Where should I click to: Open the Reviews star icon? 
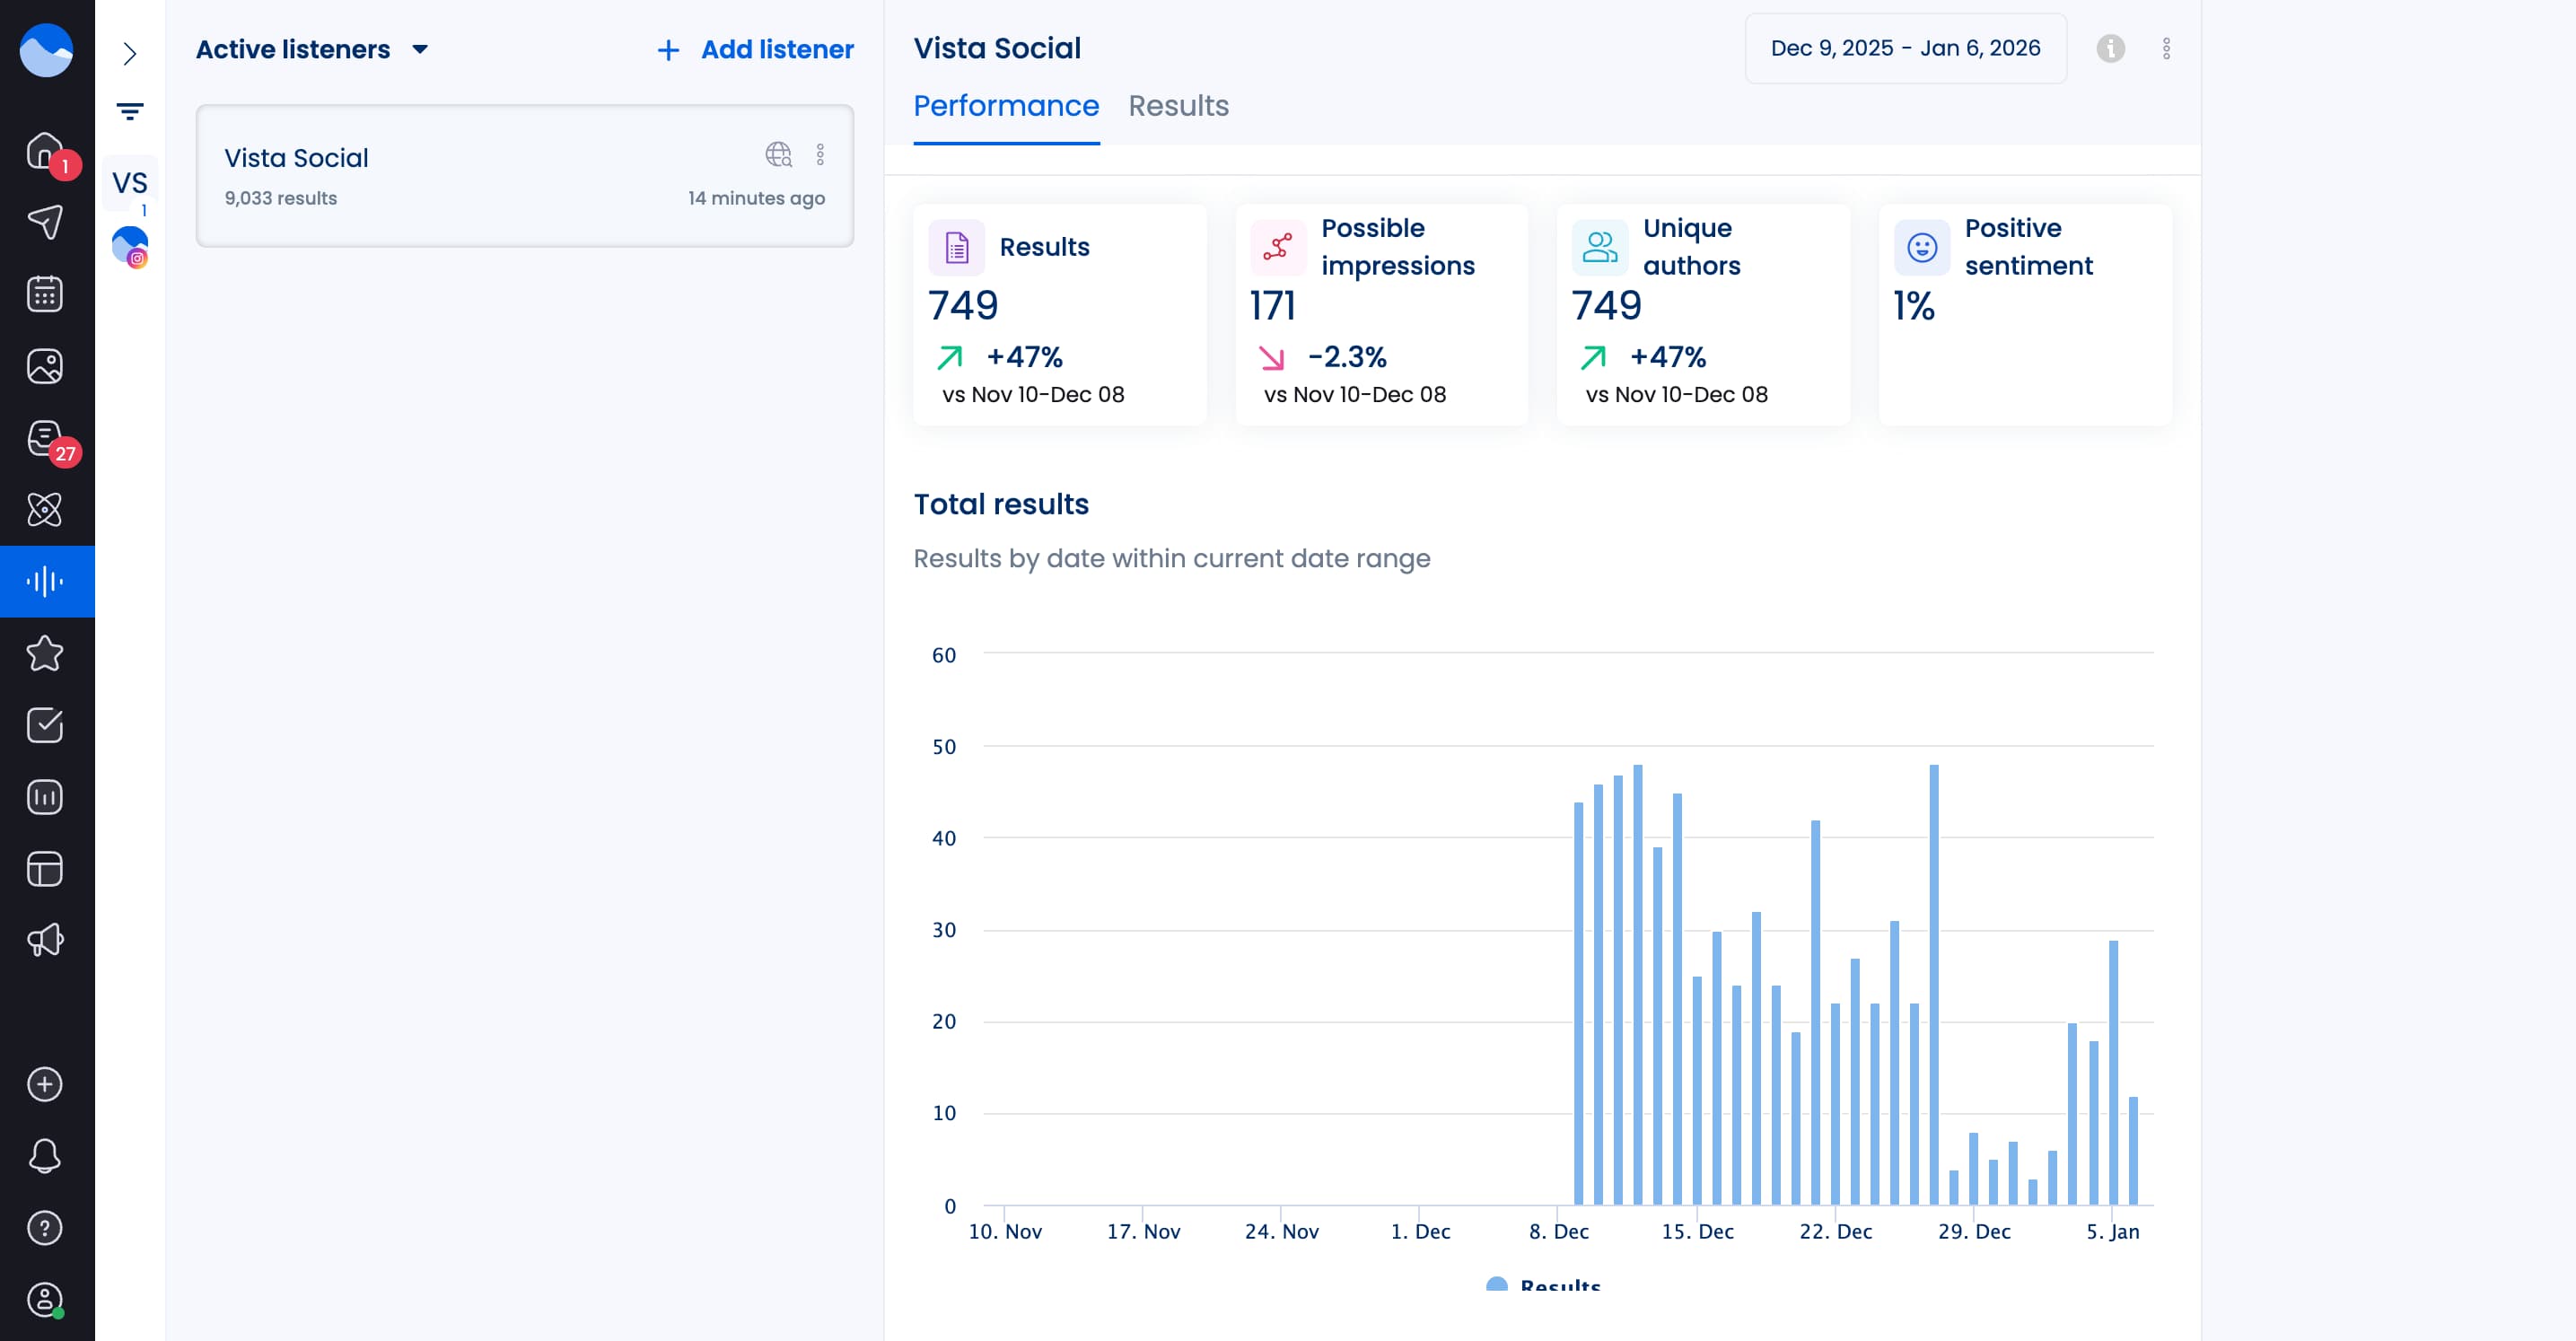point(46,653)
